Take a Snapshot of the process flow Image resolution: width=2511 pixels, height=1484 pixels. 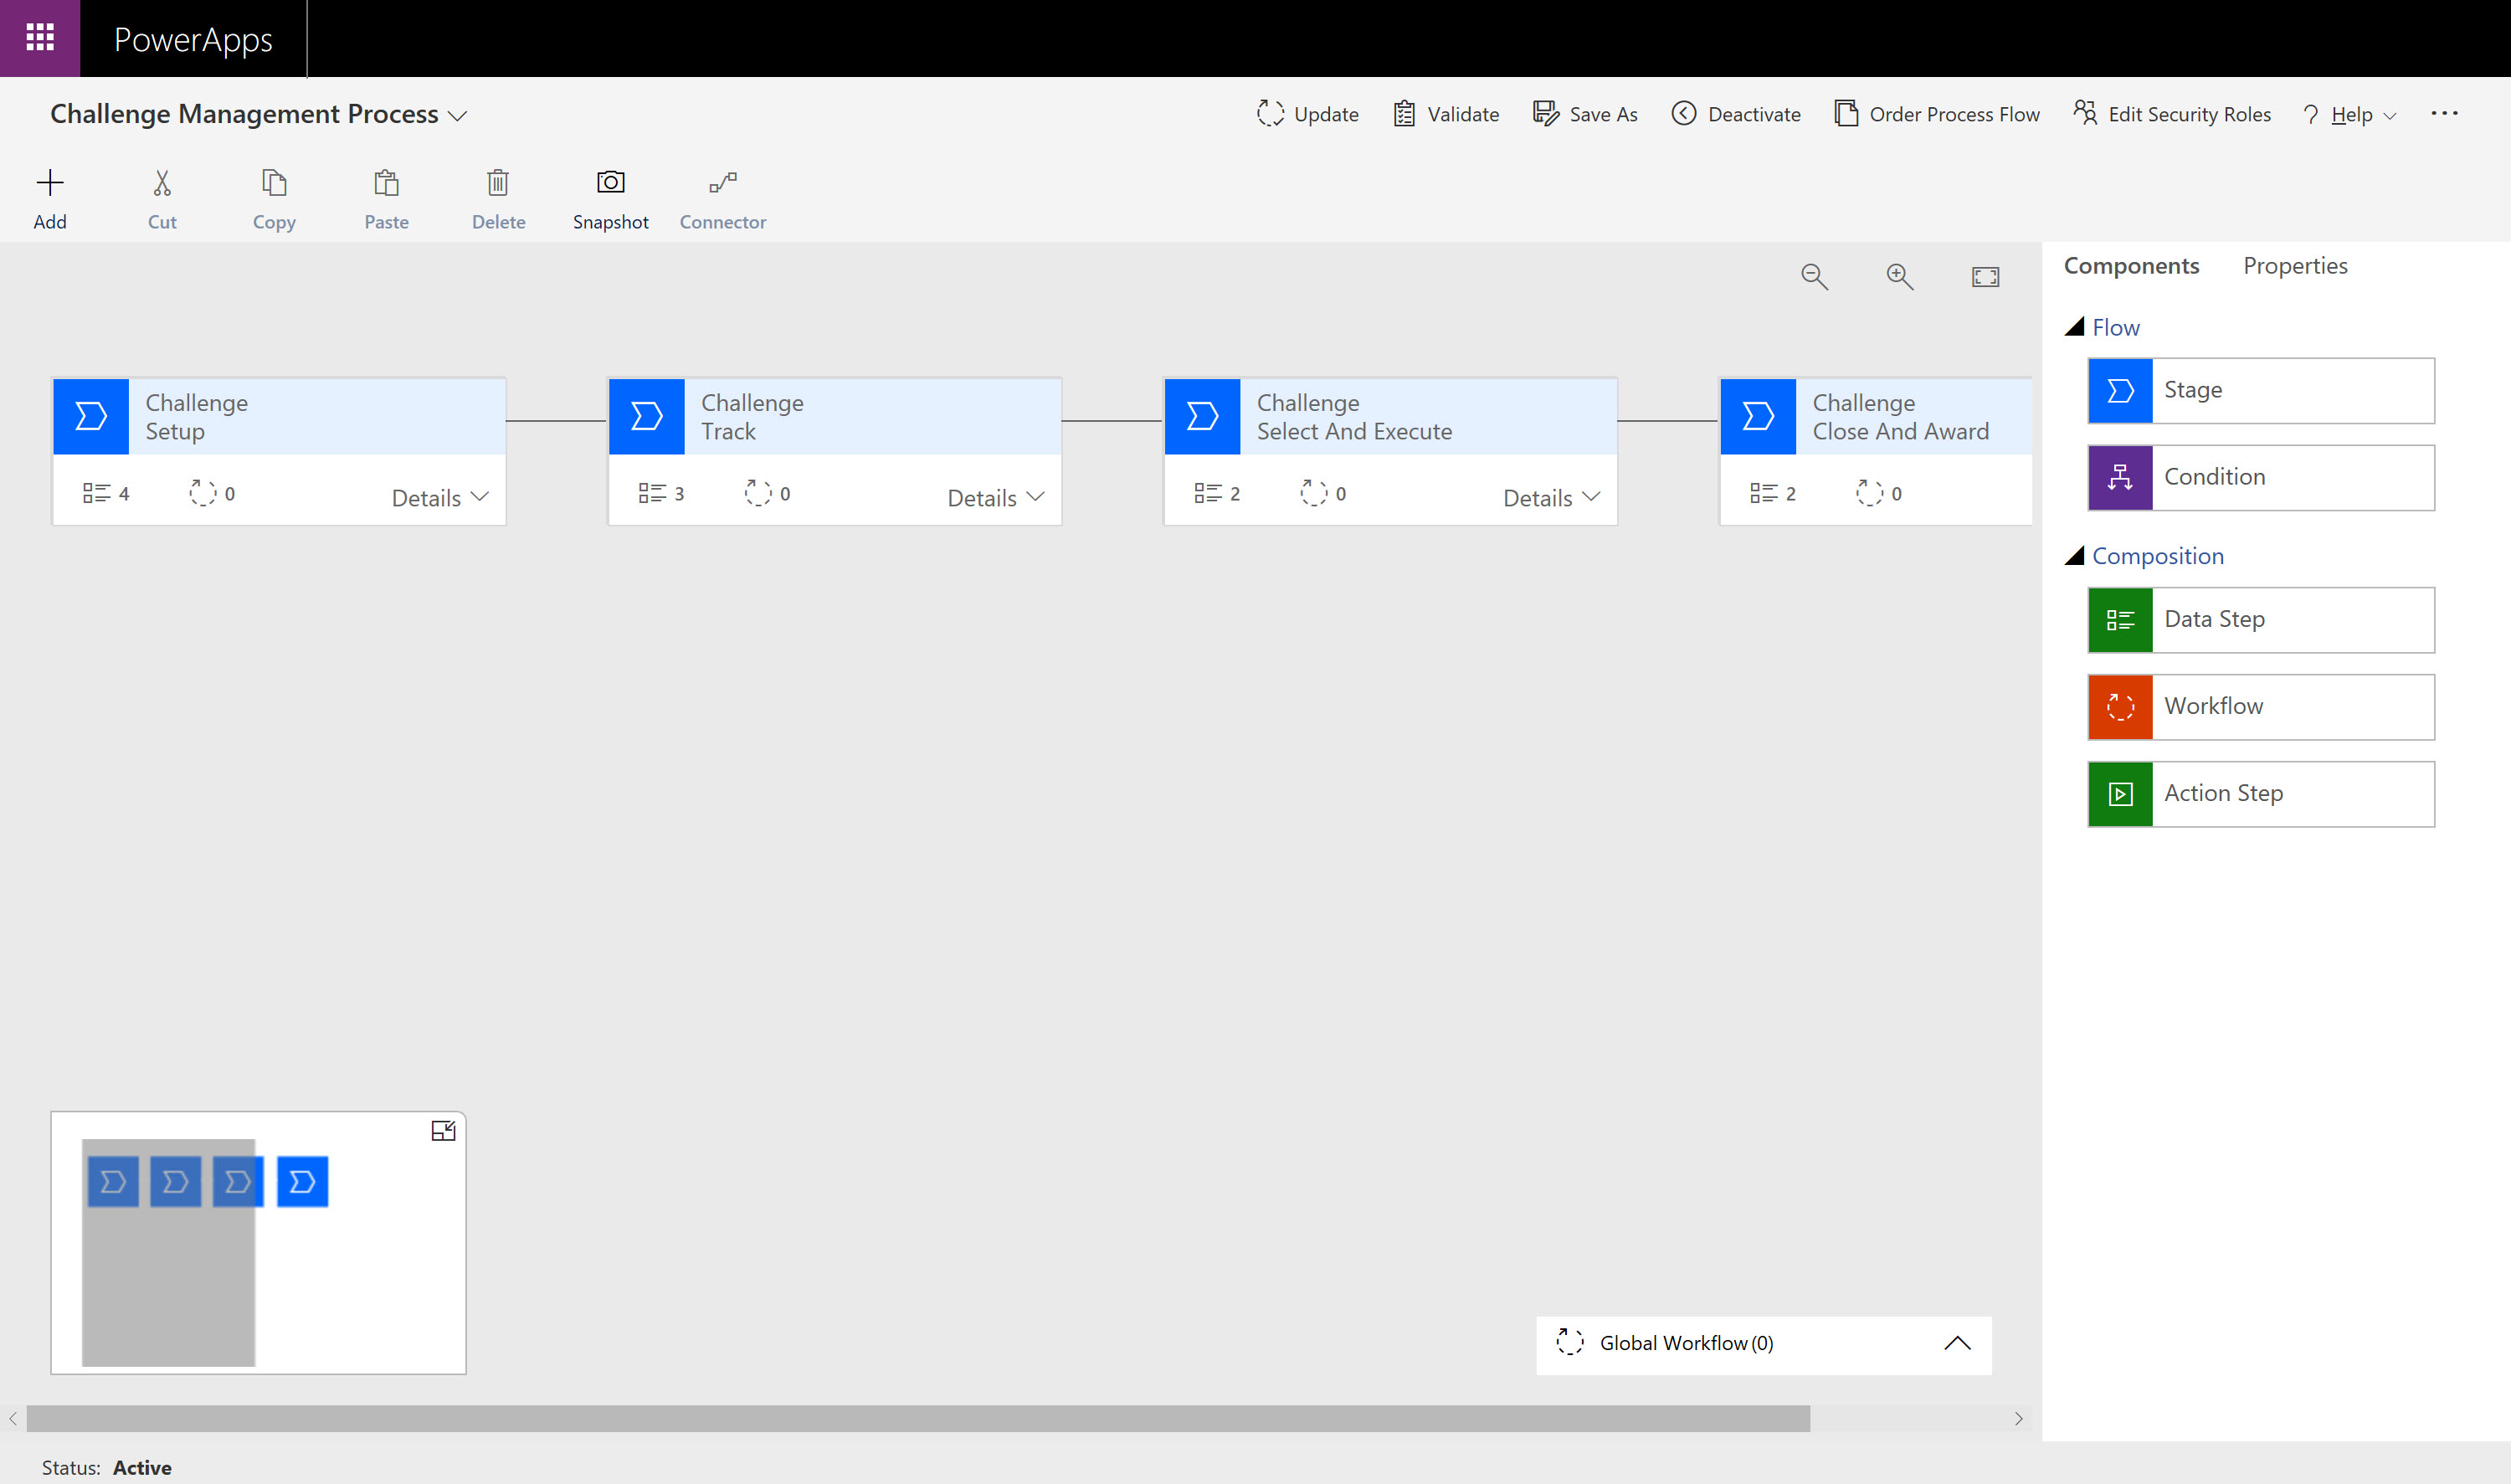(x=611, y=196)
